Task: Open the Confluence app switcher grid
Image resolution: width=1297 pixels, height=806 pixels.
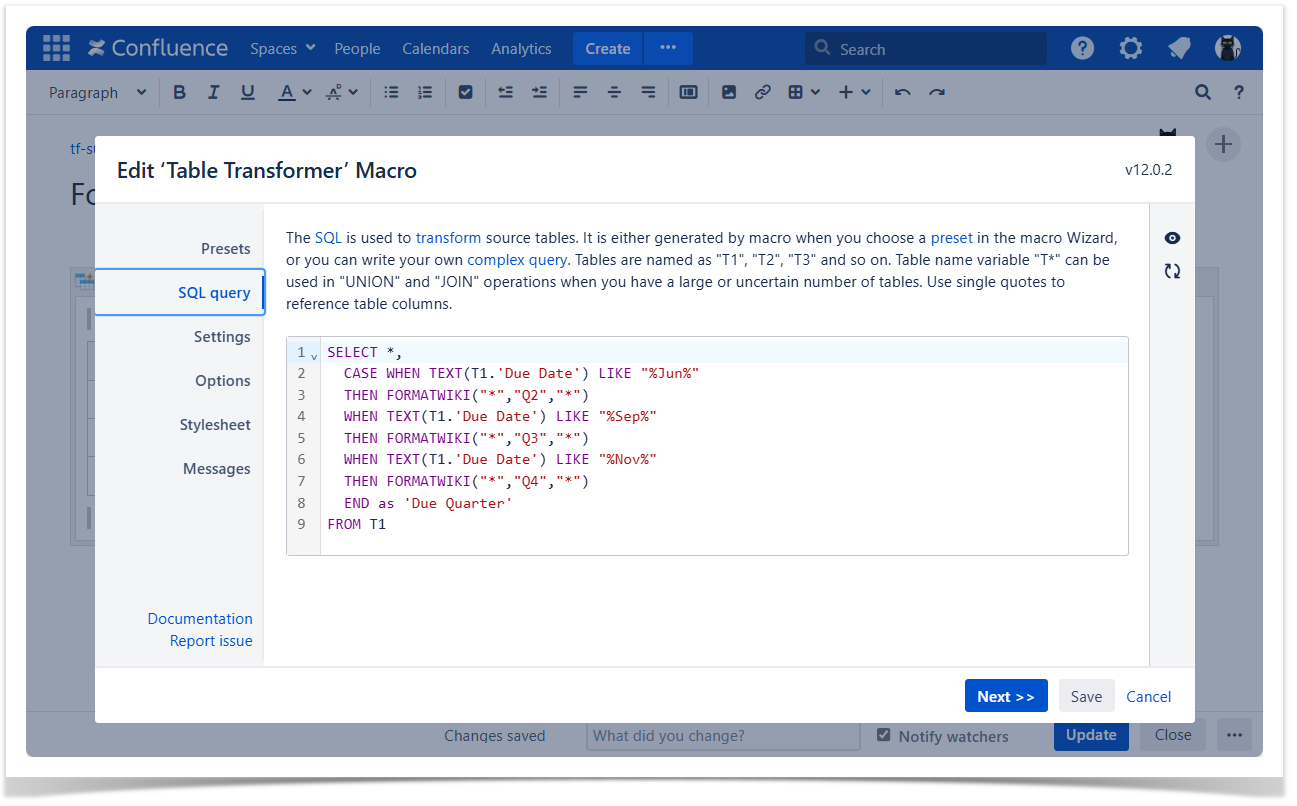Action: (x=56, y=48)
